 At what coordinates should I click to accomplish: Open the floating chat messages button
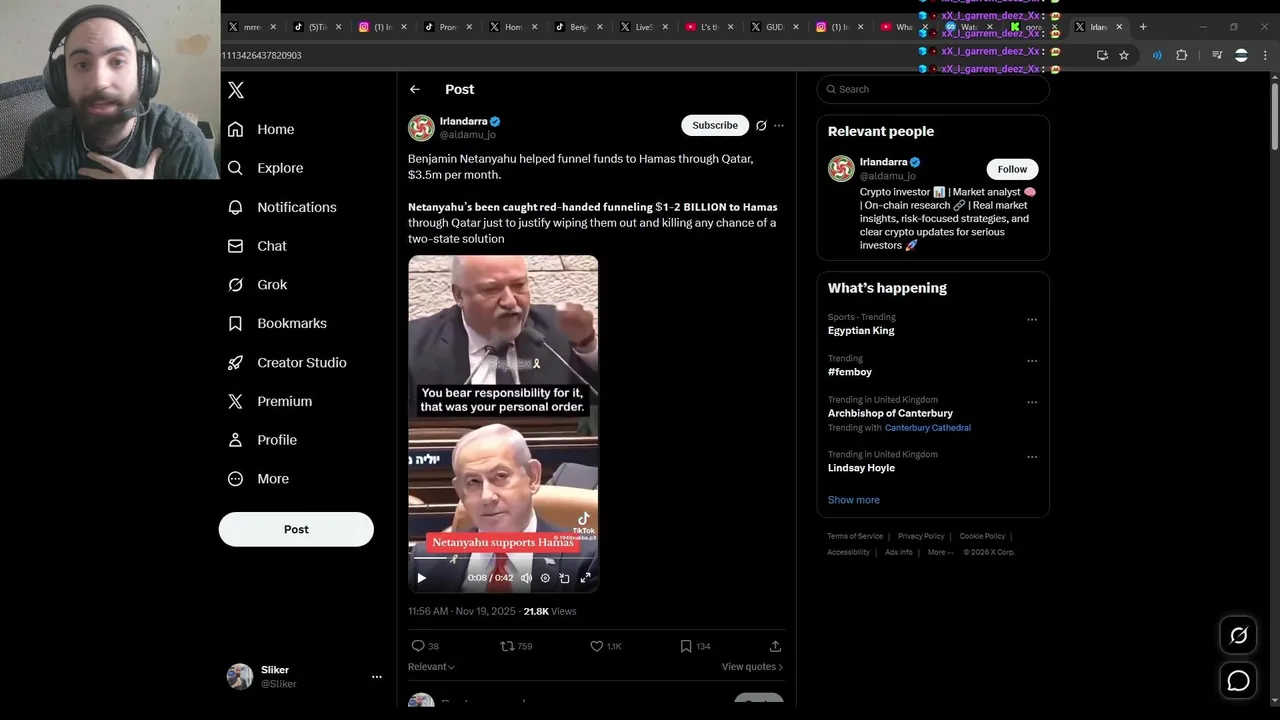[1238, 681]
